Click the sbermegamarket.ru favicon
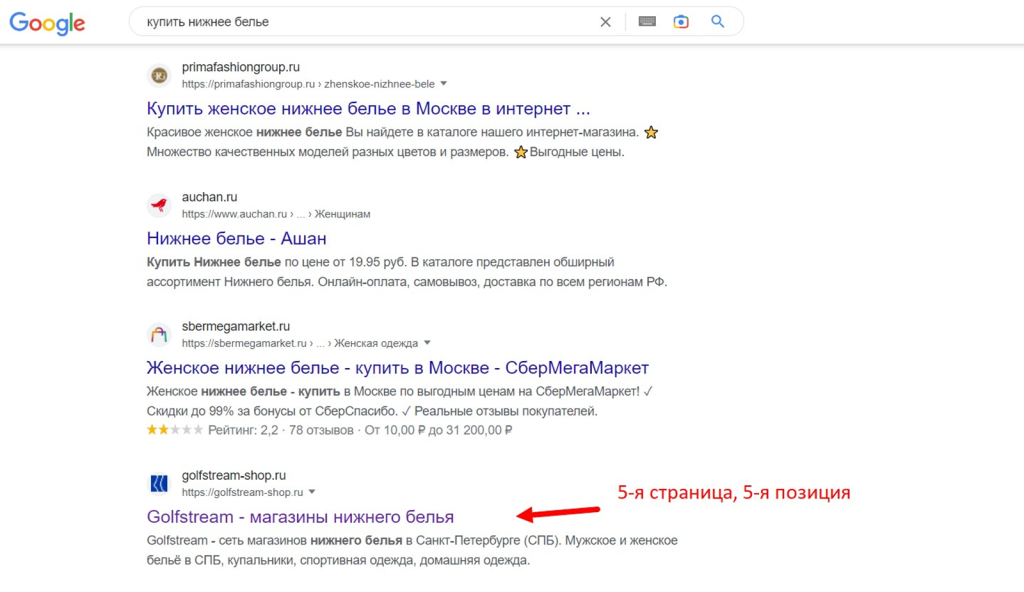Viewport: 1024px width, 592px height. 159,335
